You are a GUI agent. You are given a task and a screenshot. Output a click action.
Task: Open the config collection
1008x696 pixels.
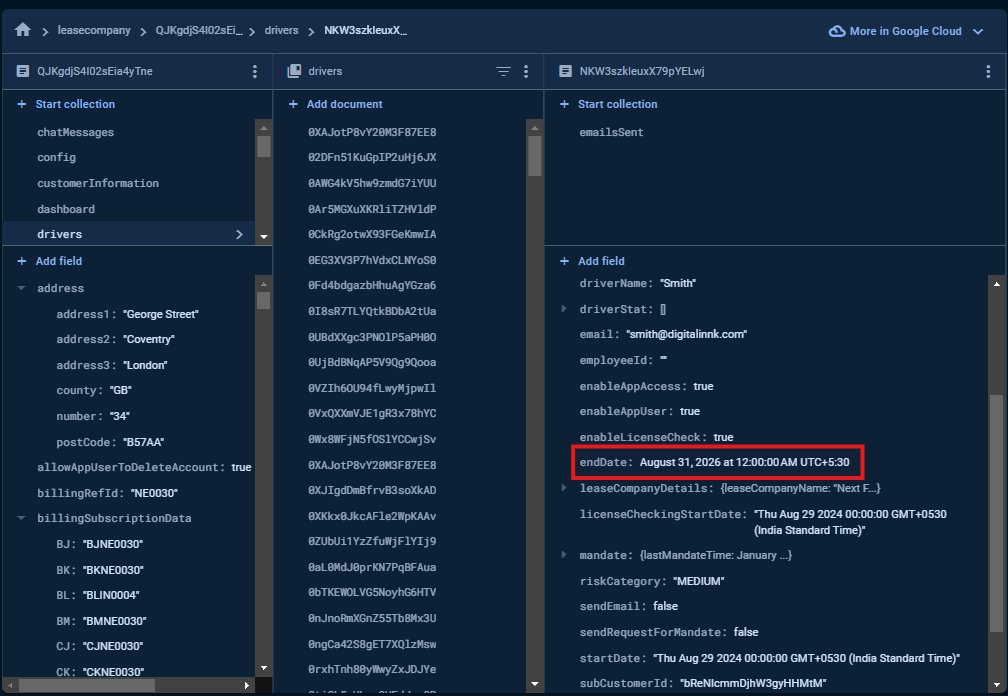pos(57,157)
